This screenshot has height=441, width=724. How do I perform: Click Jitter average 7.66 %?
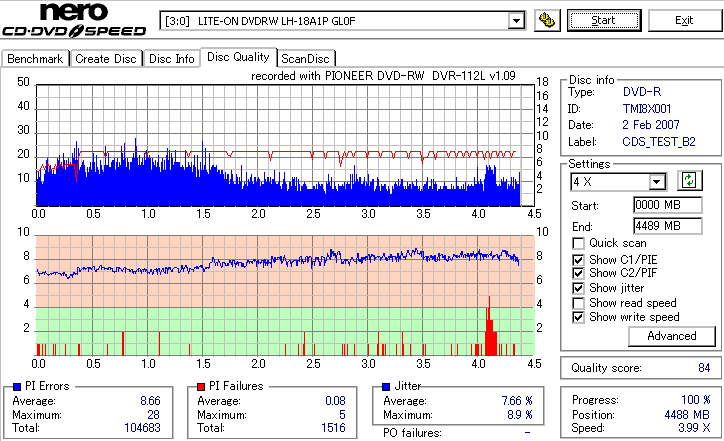click(517, 401)
